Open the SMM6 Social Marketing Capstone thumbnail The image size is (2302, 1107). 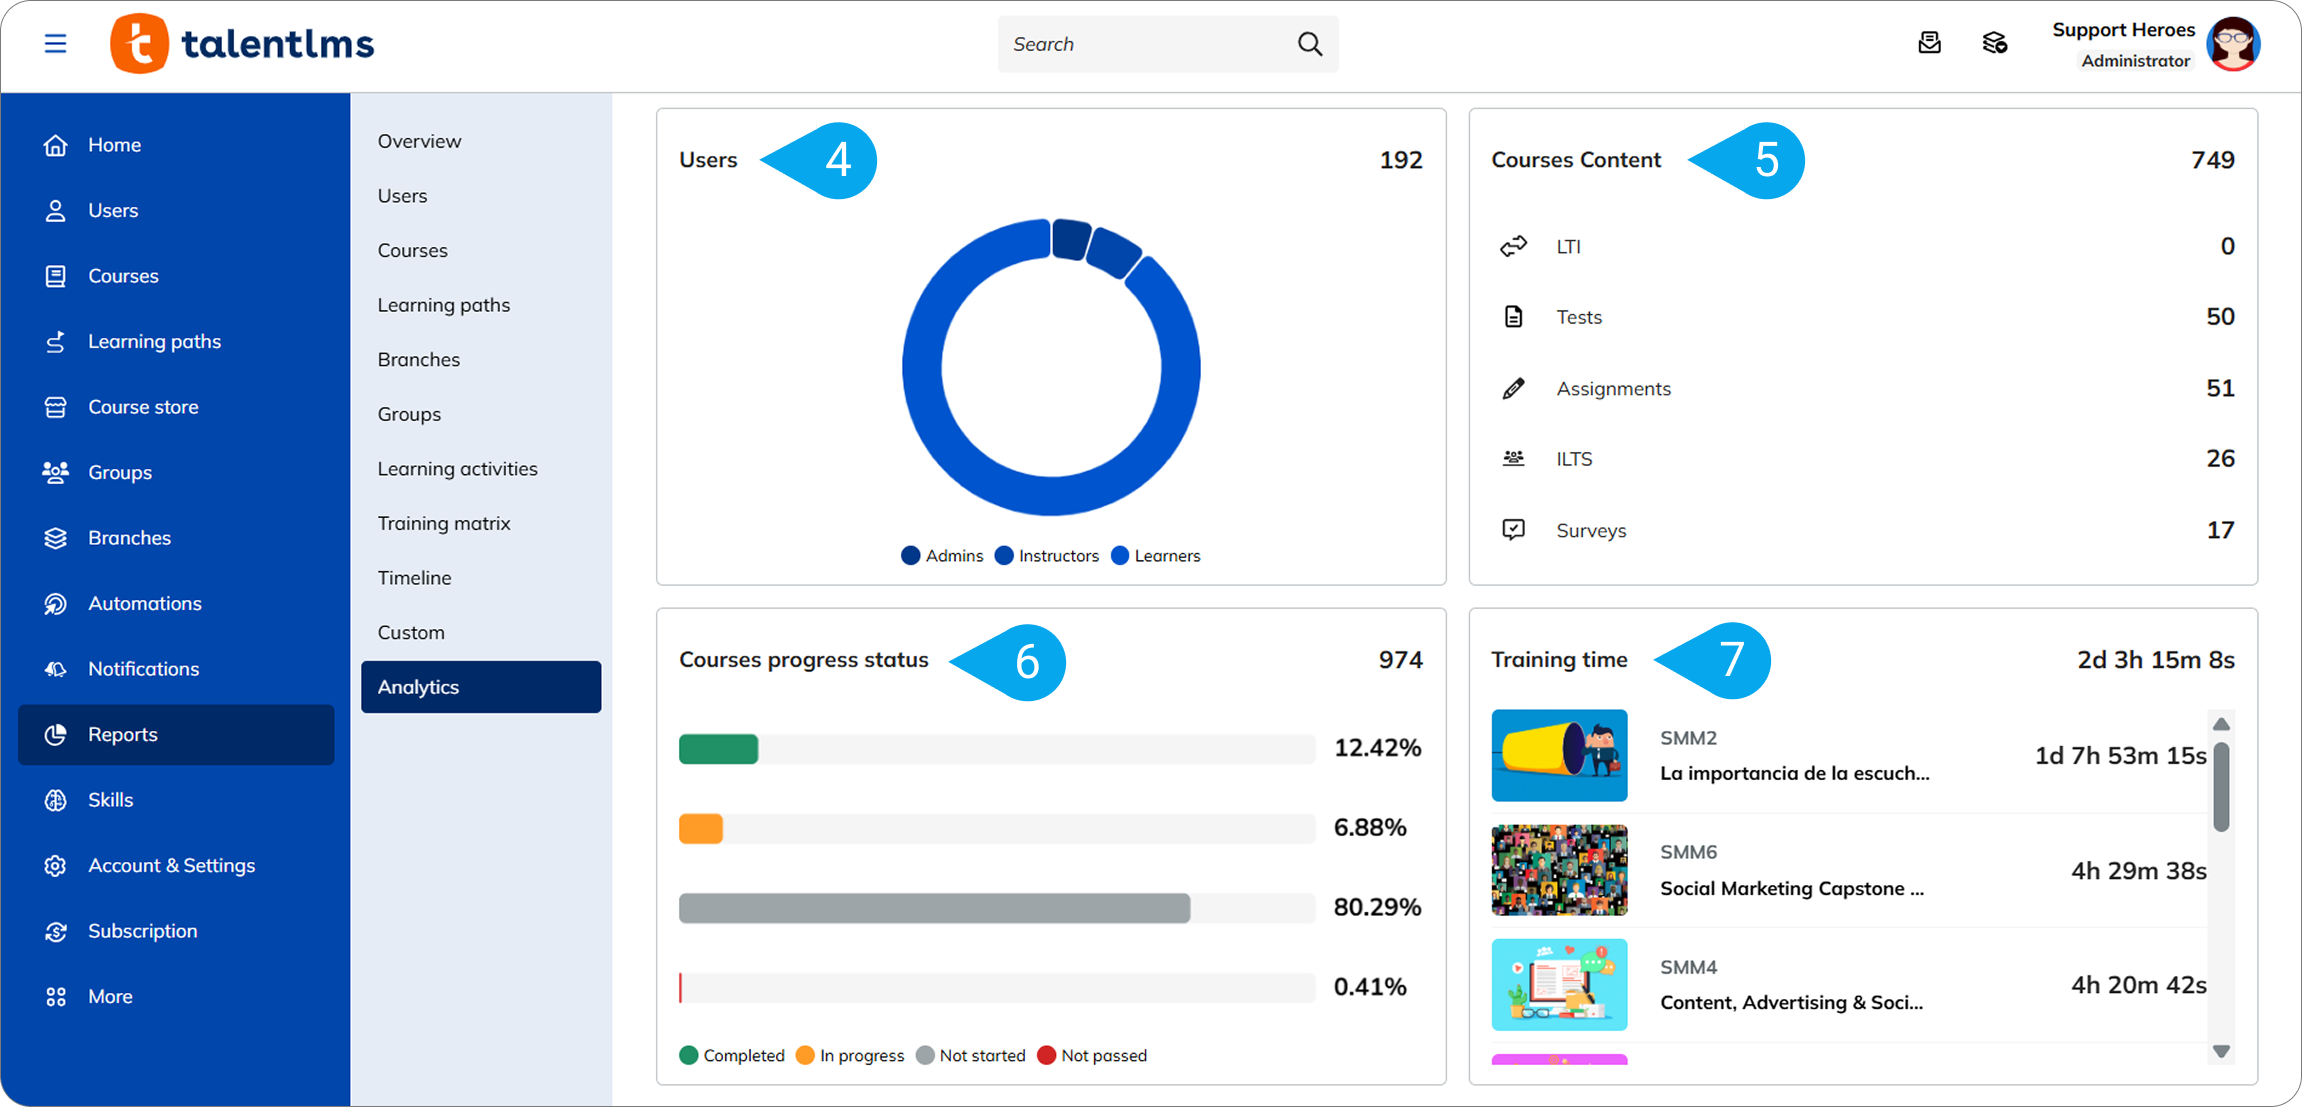(x=1559, y=870)
